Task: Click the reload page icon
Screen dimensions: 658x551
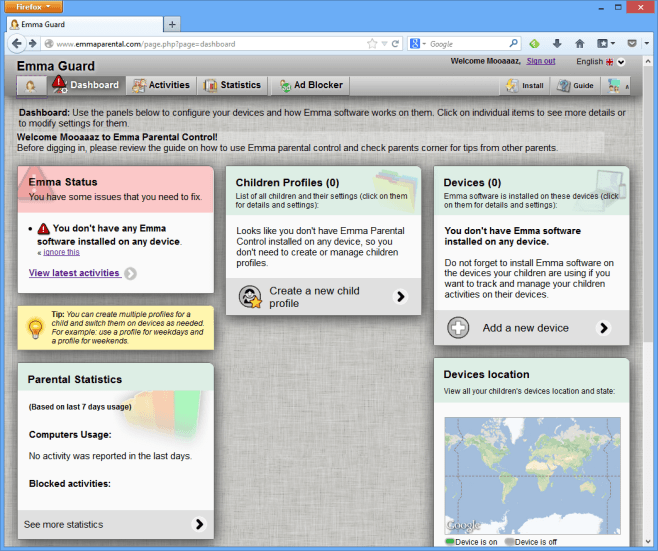Action: point(395,44)
